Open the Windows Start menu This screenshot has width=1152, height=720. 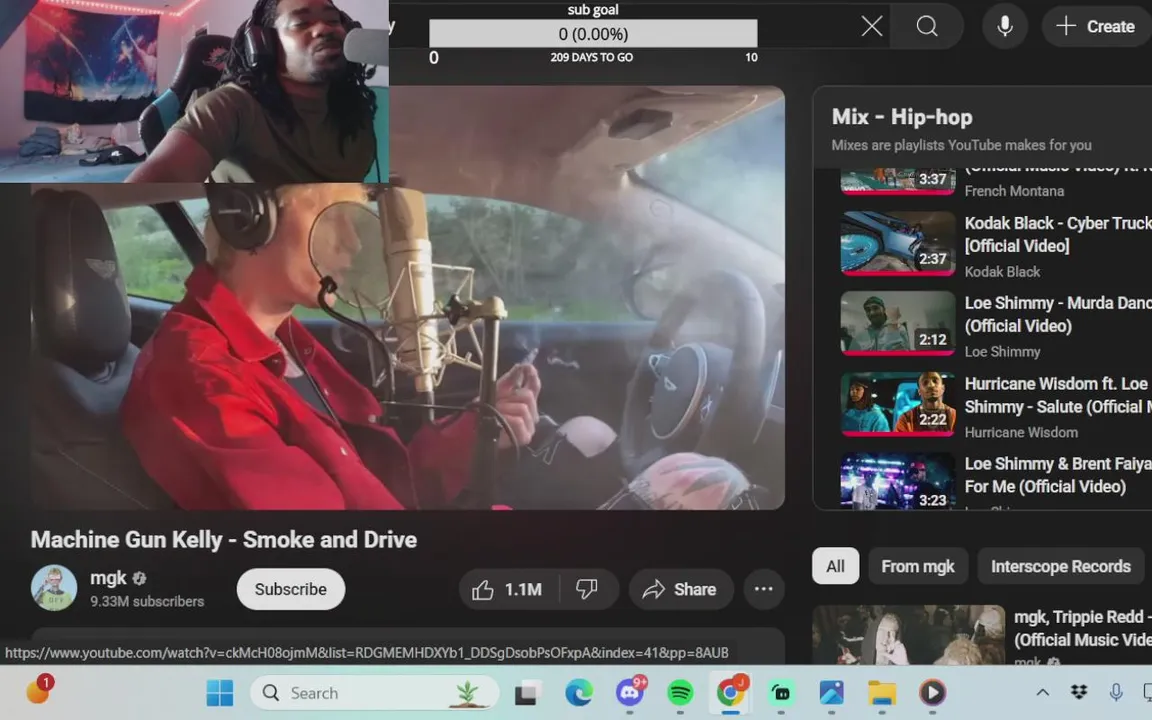tap(220, 693)
